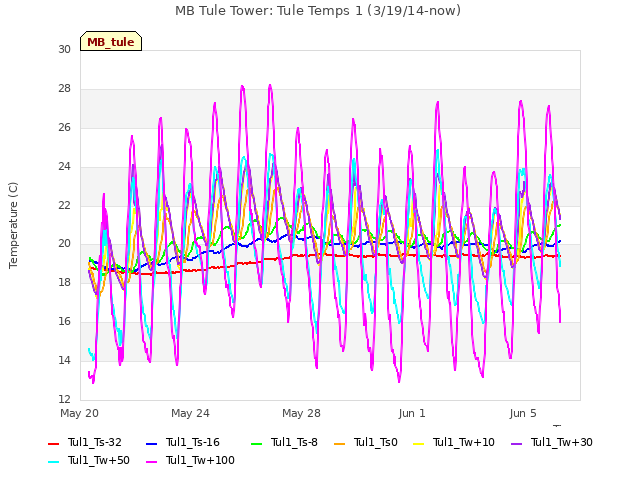Toggle the Tul1_Tw+50 legend label
Image resolution: width=640 pixels, height=480 pixels.
(x=99, y=460)
